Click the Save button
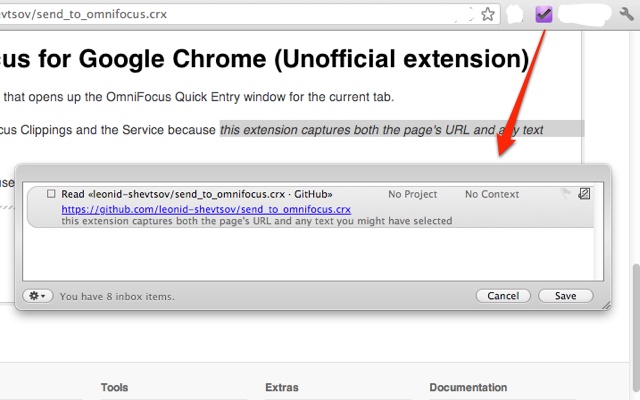The width and height of the screenshot is (640, 400). pyautogui.click(x=565, y=296)
